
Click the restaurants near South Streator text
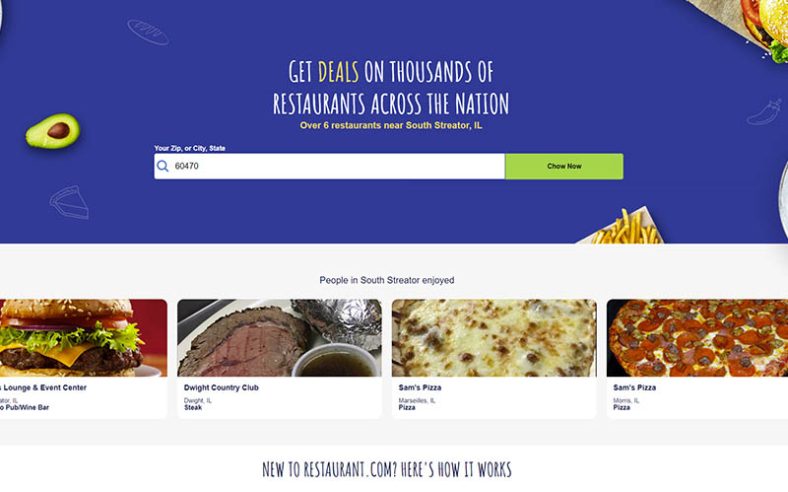(x=390, y=125)
